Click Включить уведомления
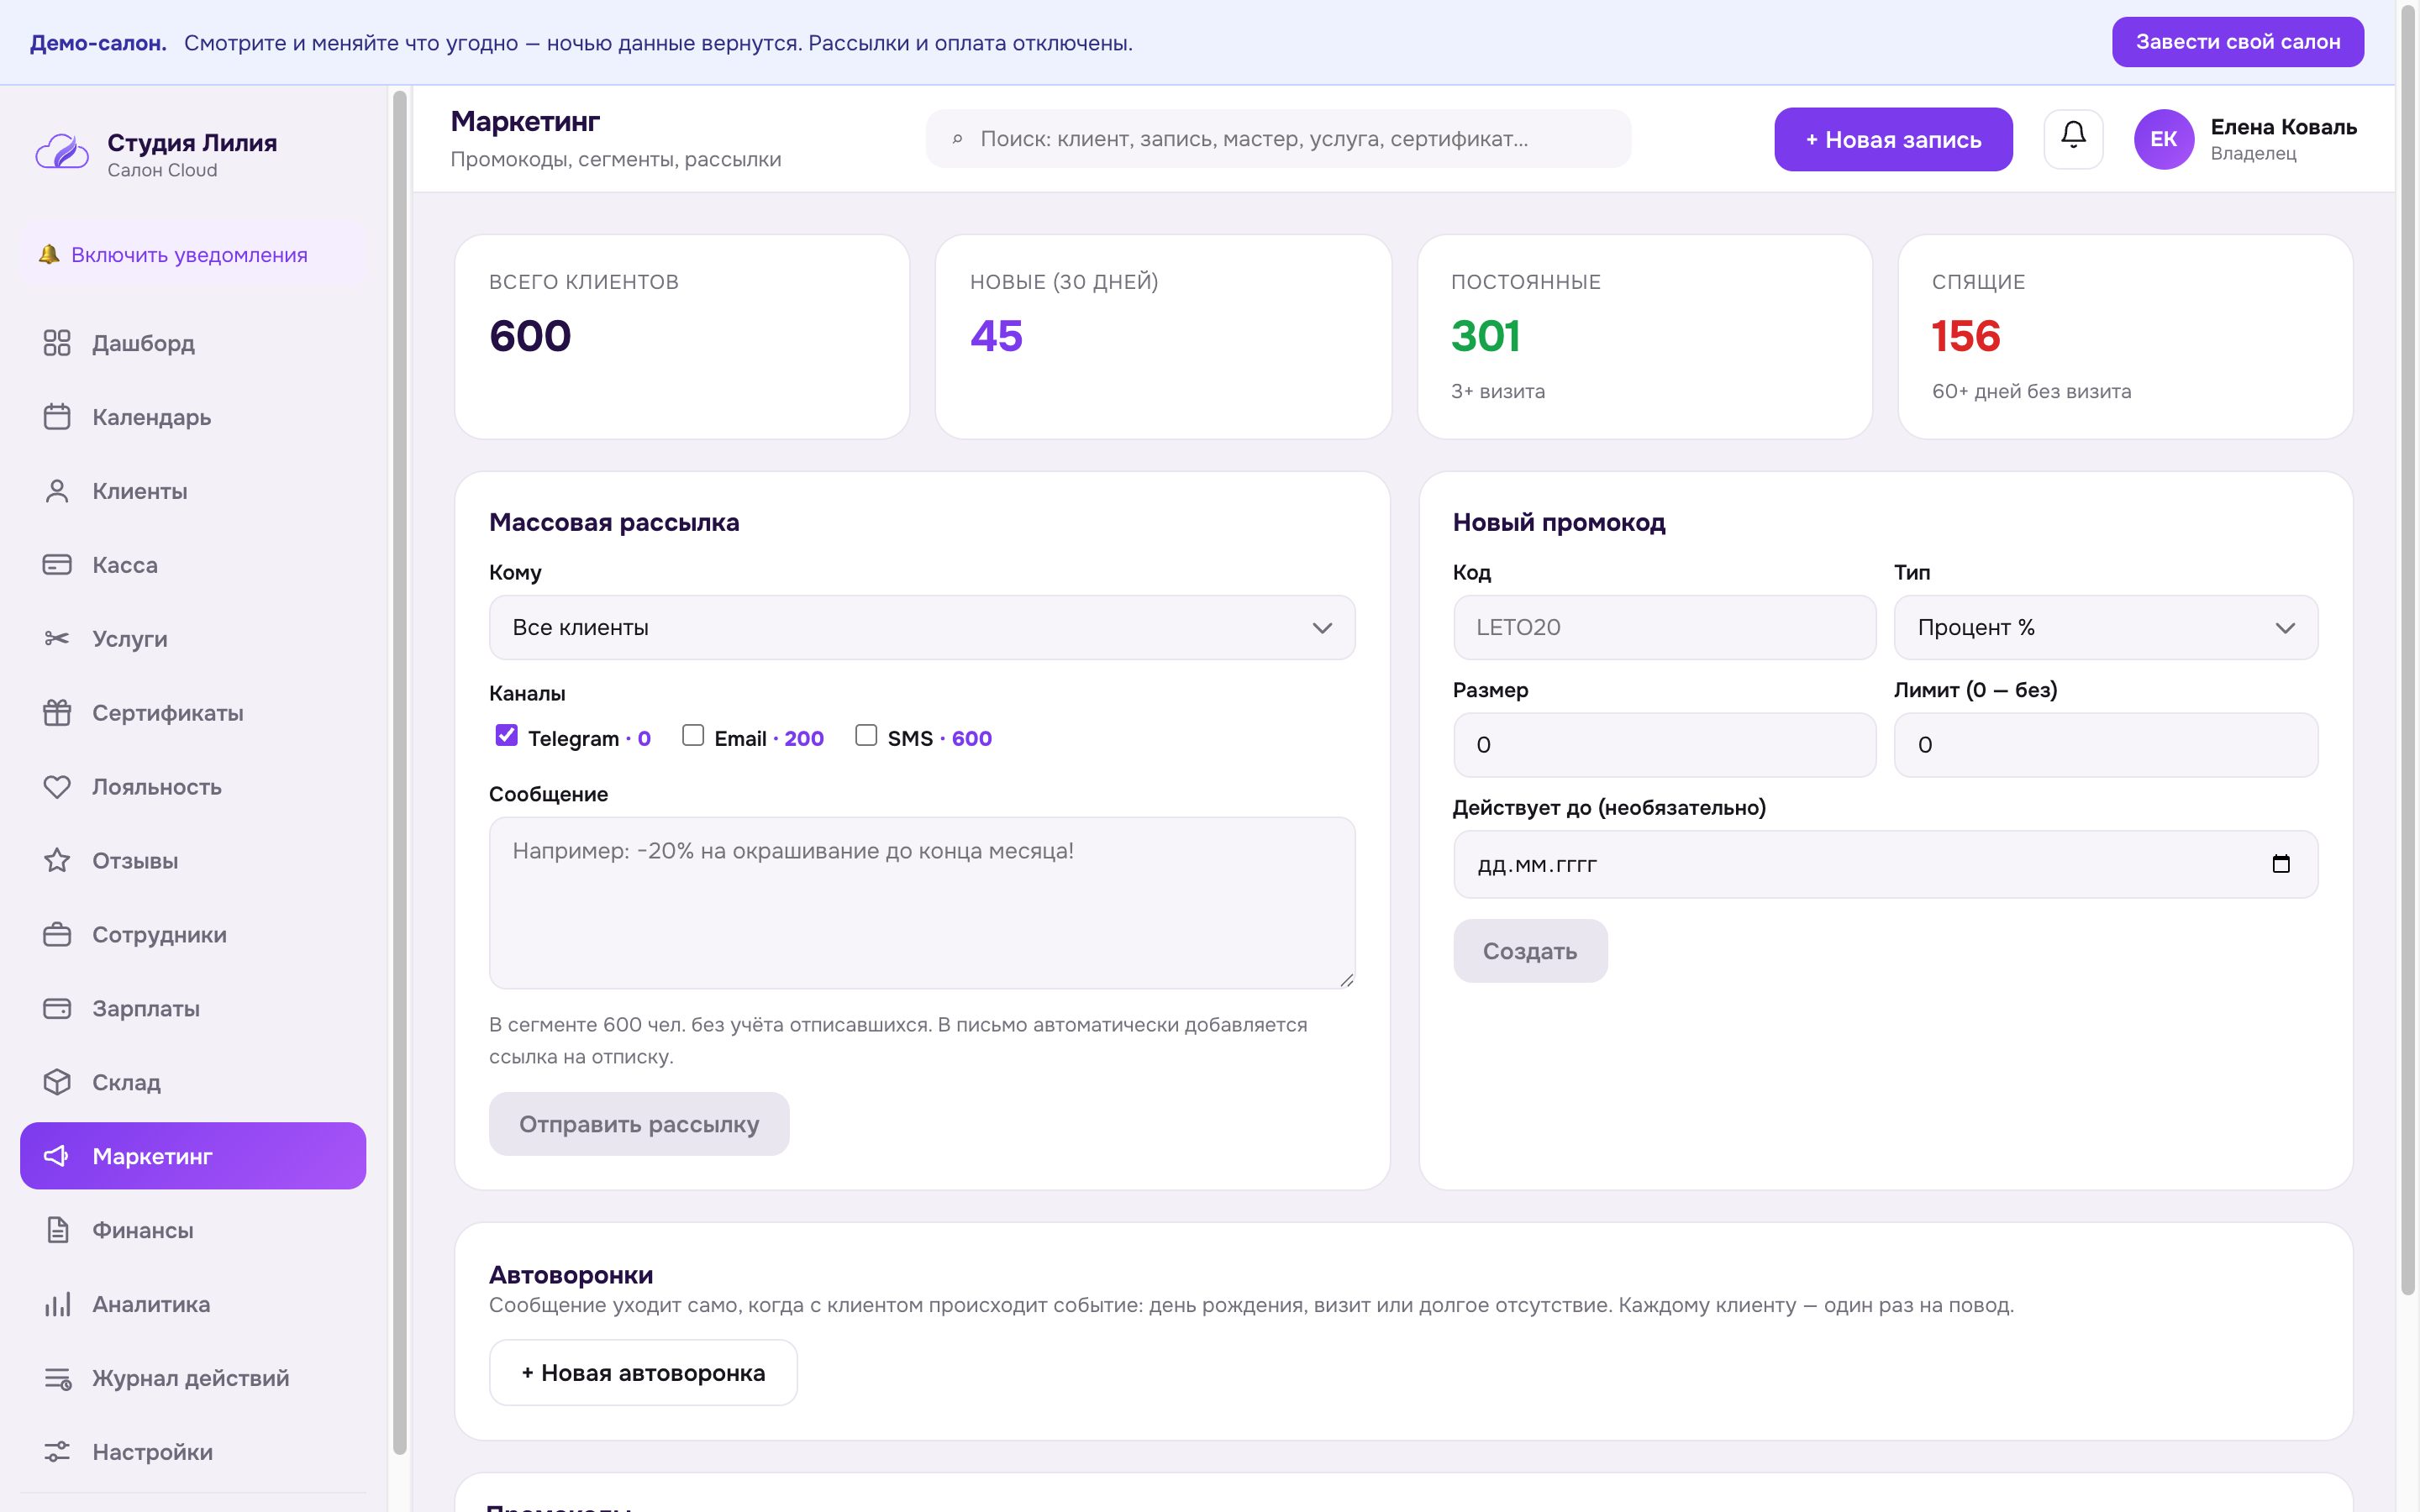 (x=193, y=255)
